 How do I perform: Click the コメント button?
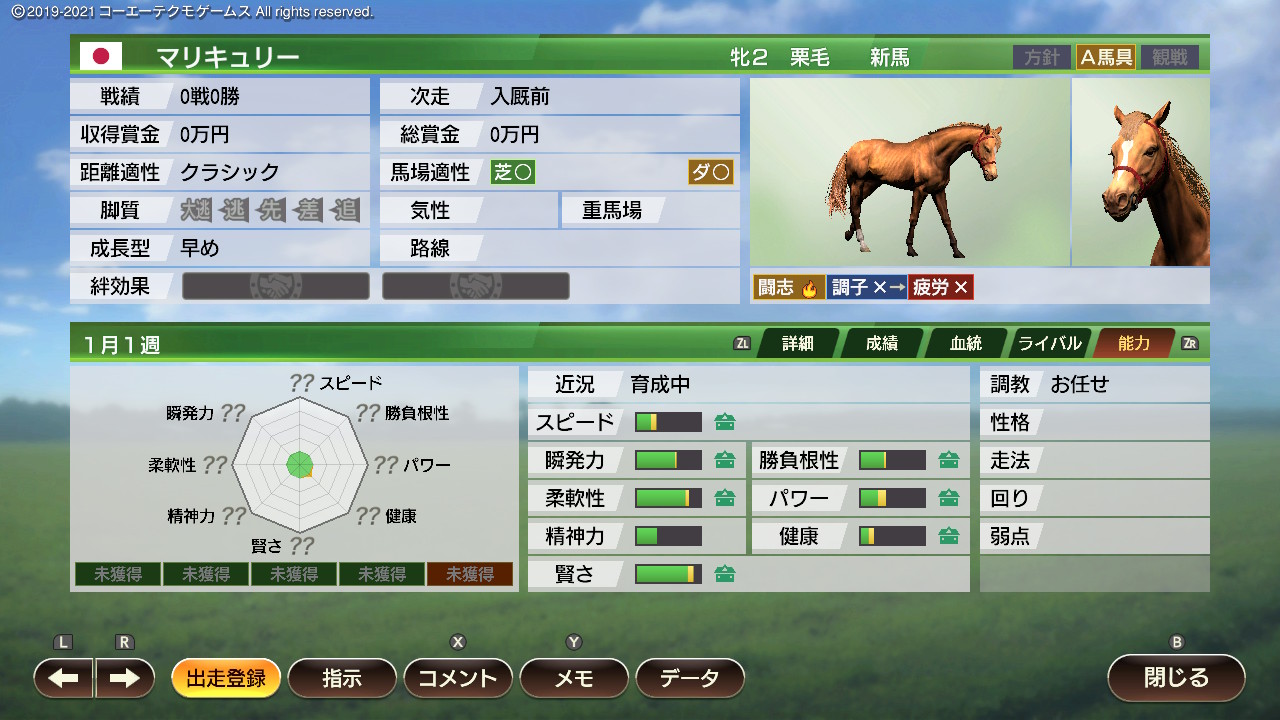coord(458,678)
